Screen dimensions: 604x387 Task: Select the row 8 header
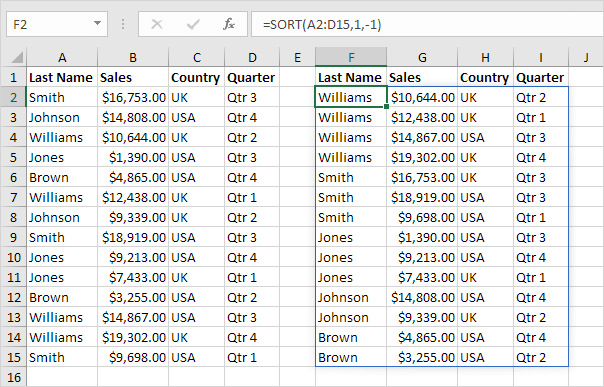pos(13,218)
